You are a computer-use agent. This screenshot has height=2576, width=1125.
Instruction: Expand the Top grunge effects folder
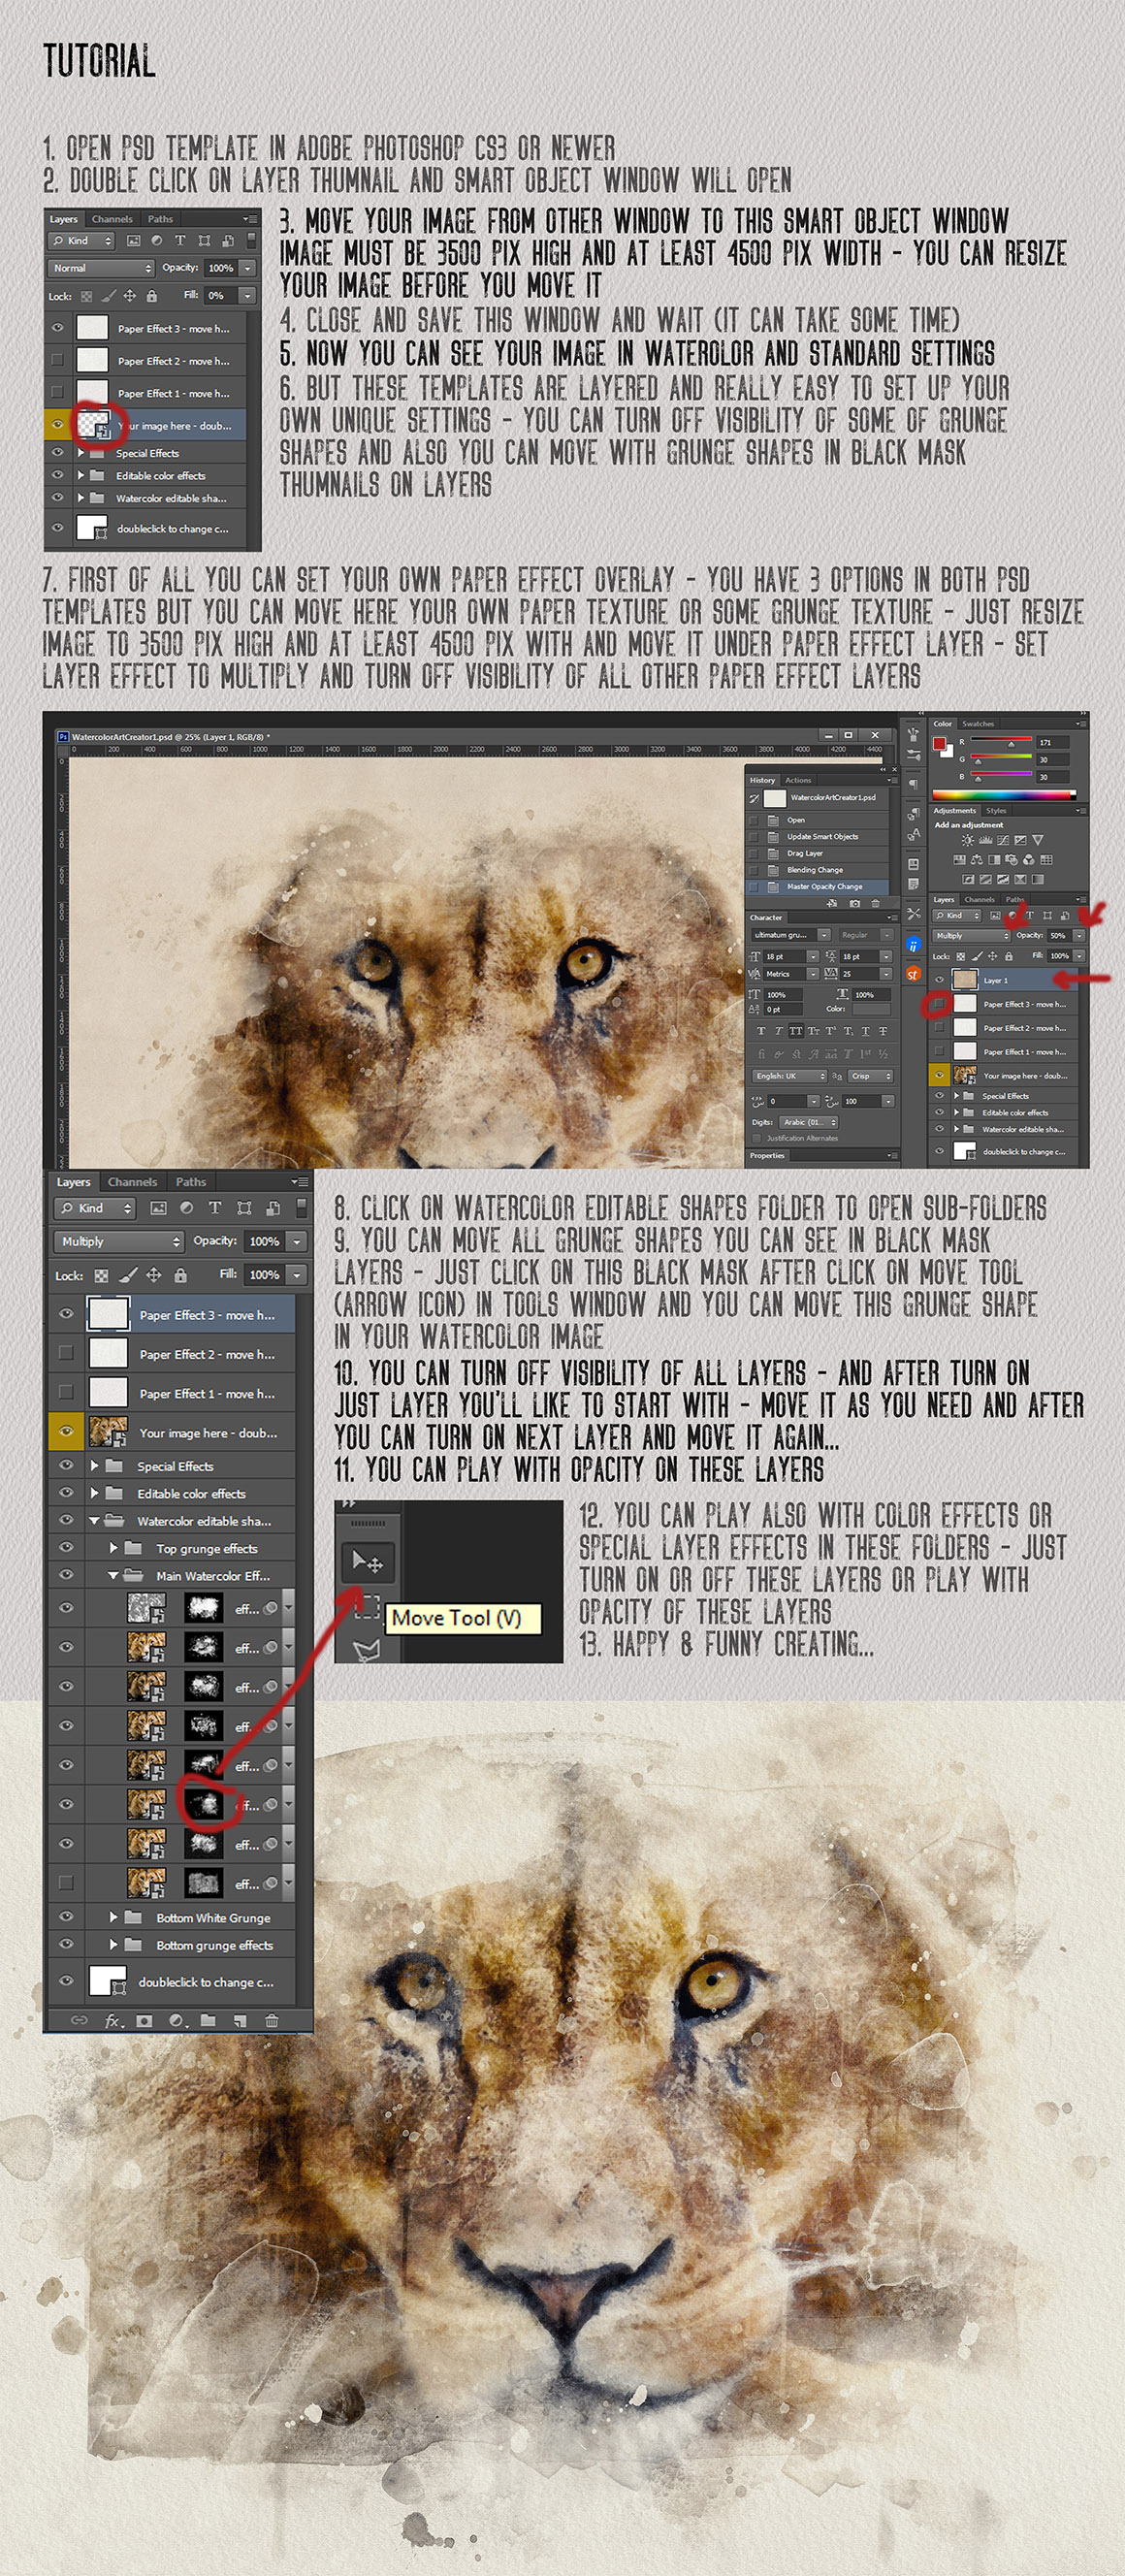pos(113,1548)
